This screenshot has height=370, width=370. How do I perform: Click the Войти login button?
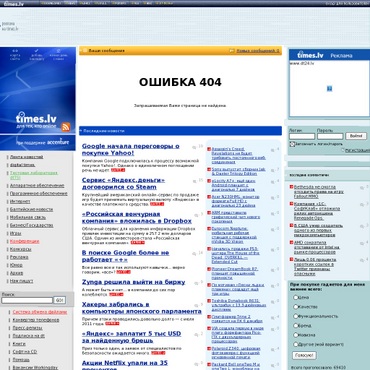click(356, 136)
